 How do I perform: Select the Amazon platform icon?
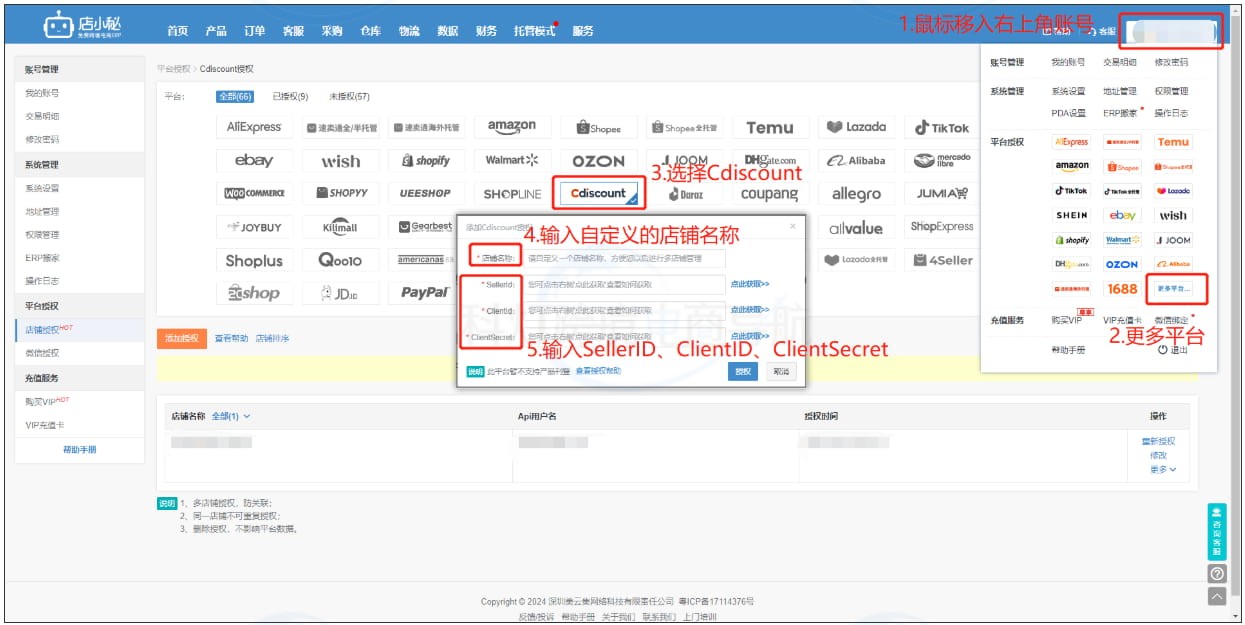pos(512,126)
